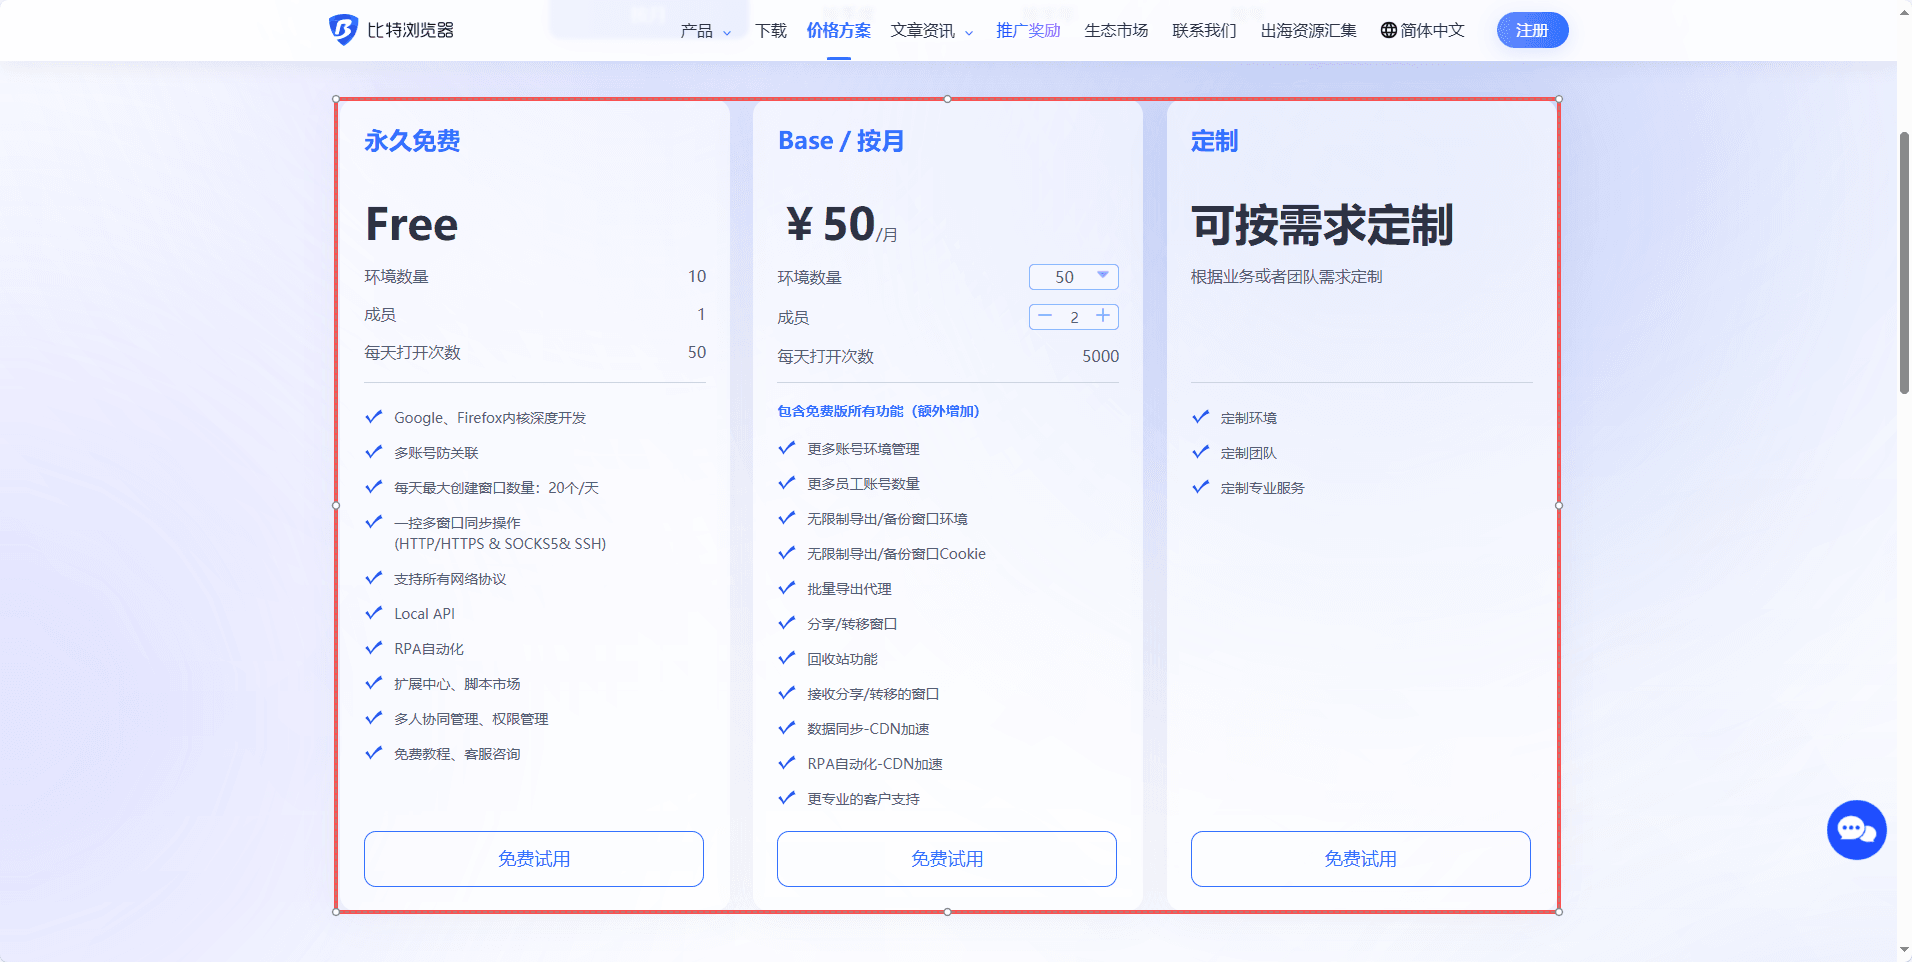Click the minus icon to reduce members
1912x962 pixels.
point(1045,317)
